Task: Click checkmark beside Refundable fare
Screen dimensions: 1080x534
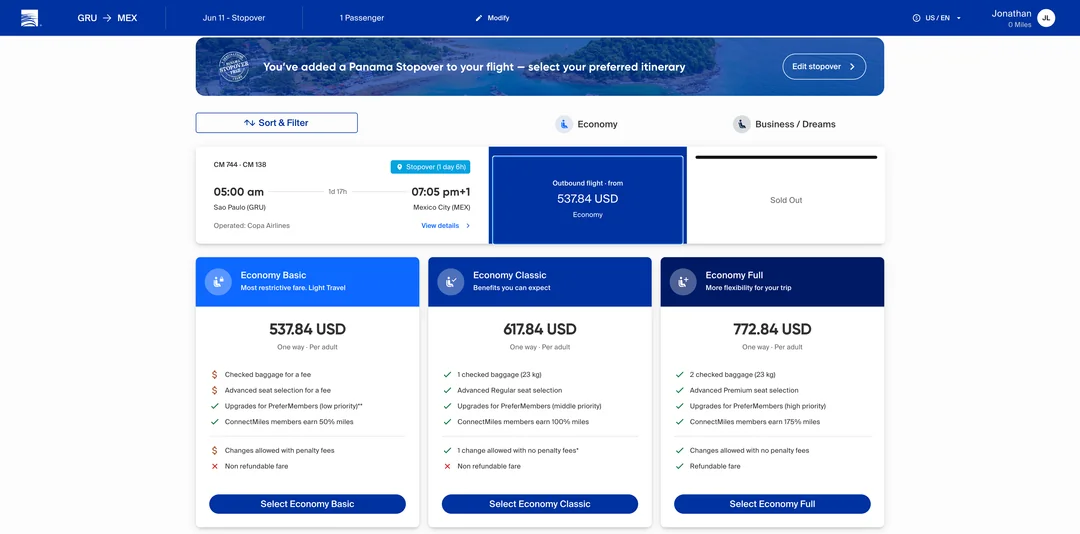Action: (x=680, y=466)
